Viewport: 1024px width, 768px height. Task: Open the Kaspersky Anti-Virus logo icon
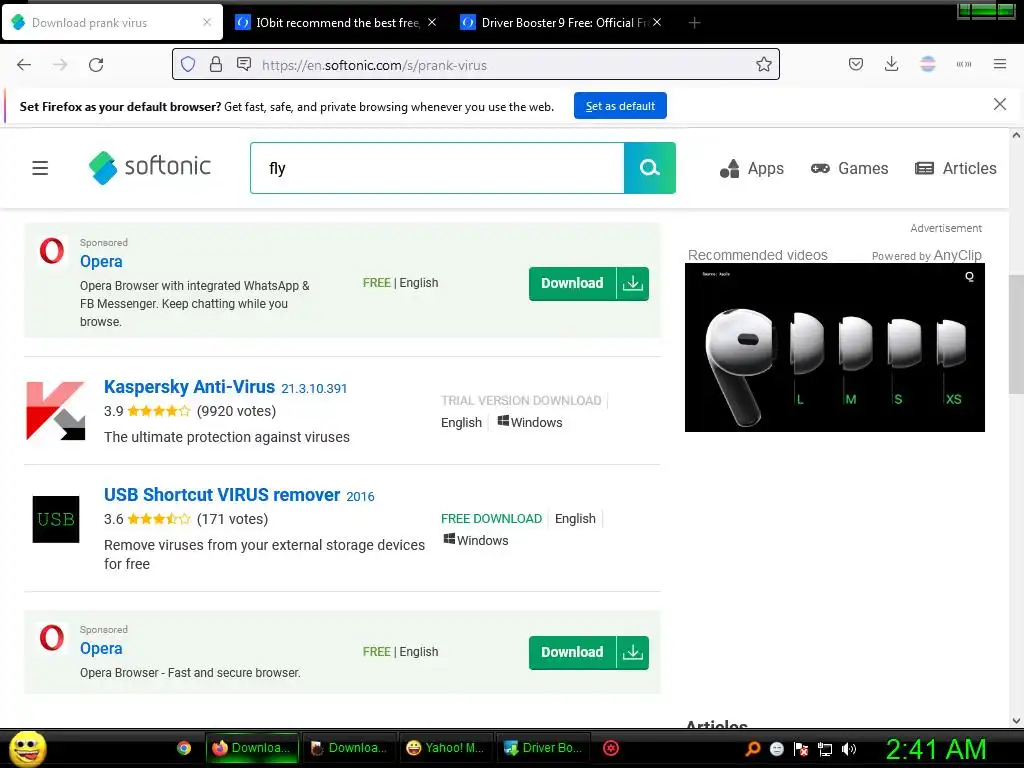56,411
